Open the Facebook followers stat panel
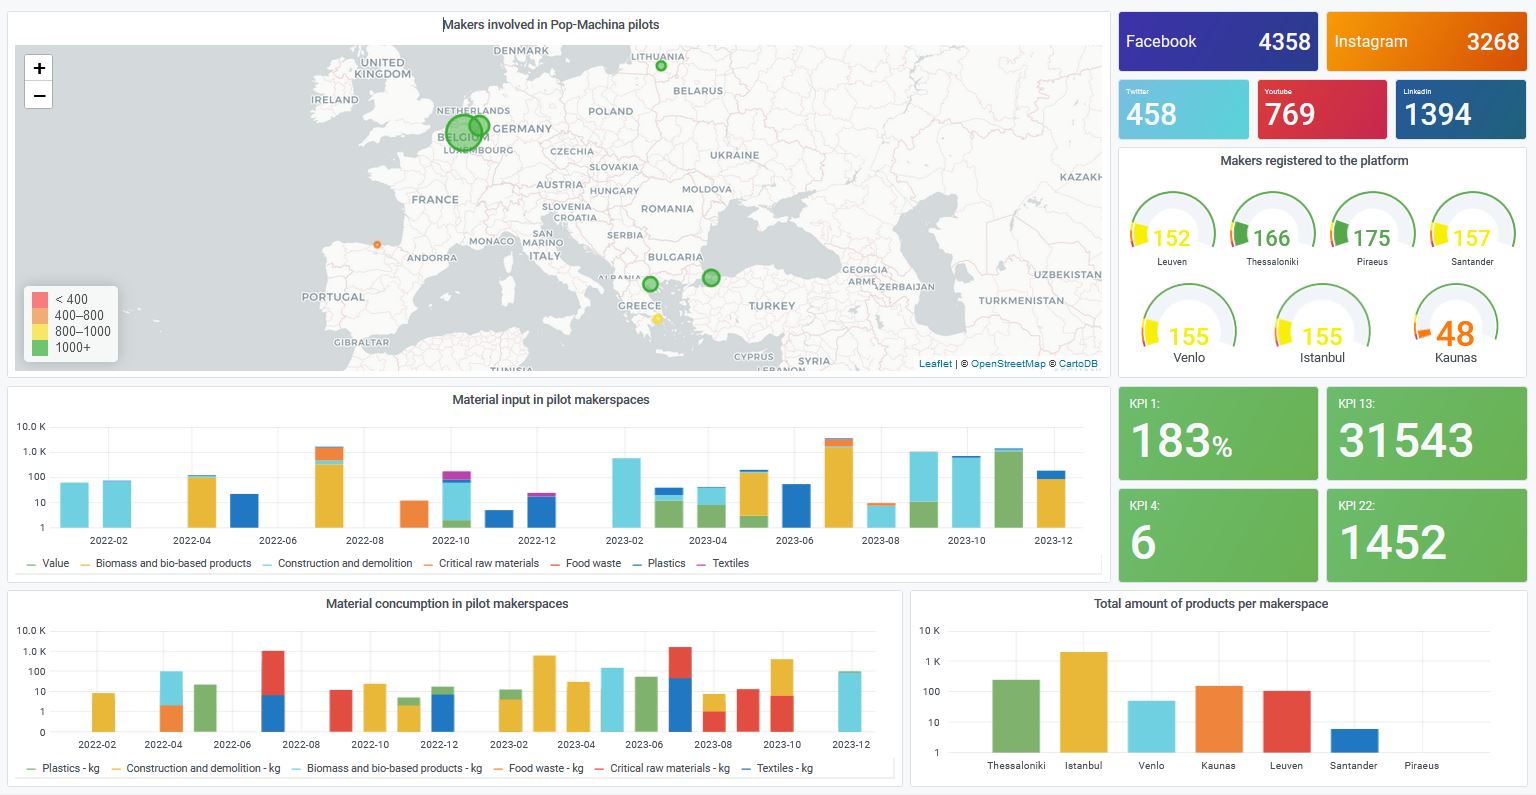This screenshot has width=1536, height=795. pyautogui.click(x=1218, y=42)
